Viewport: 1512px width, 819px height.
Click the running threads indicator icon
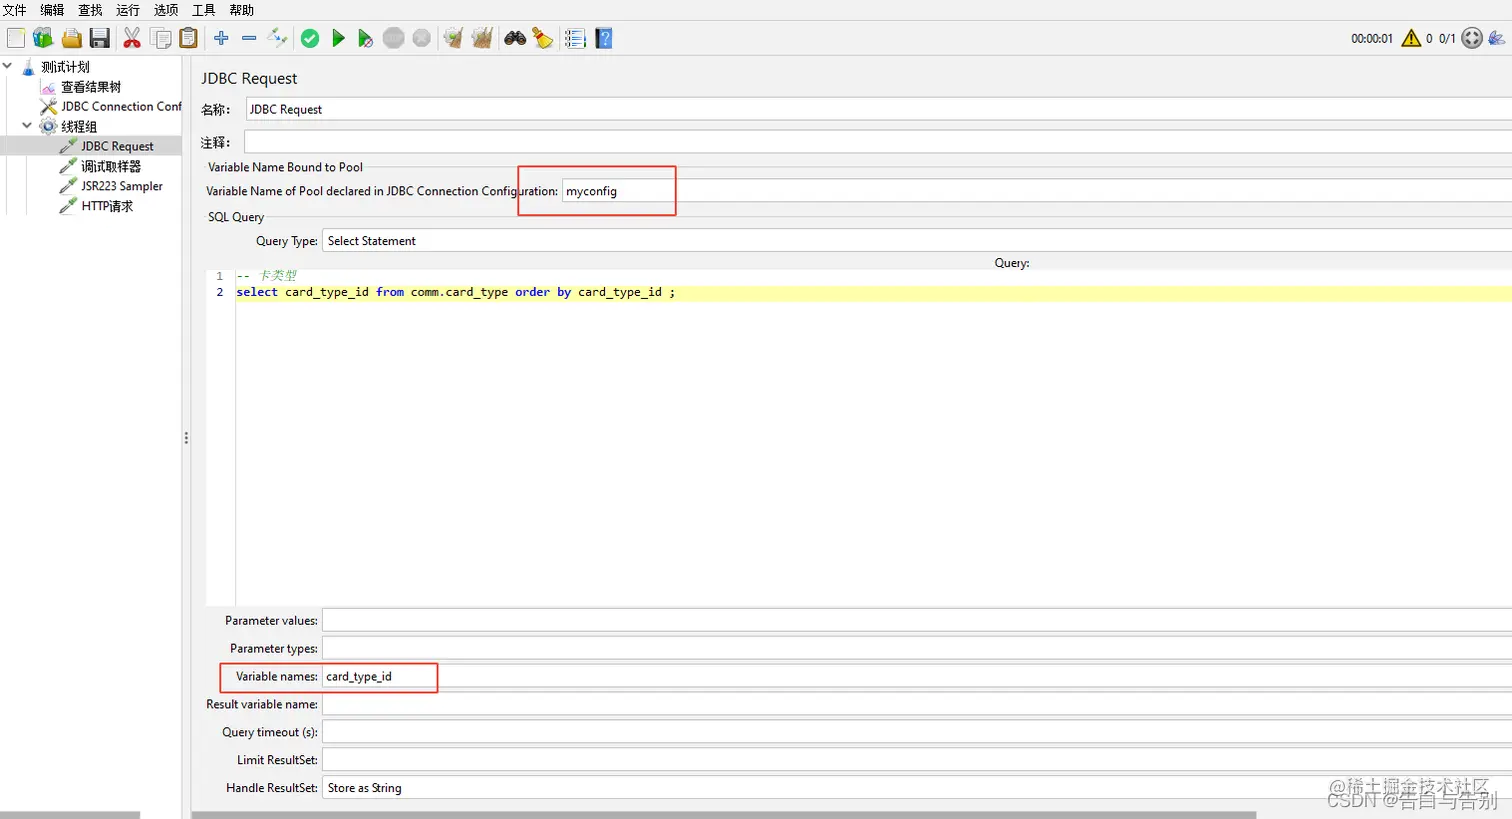tap(1472, 38)
